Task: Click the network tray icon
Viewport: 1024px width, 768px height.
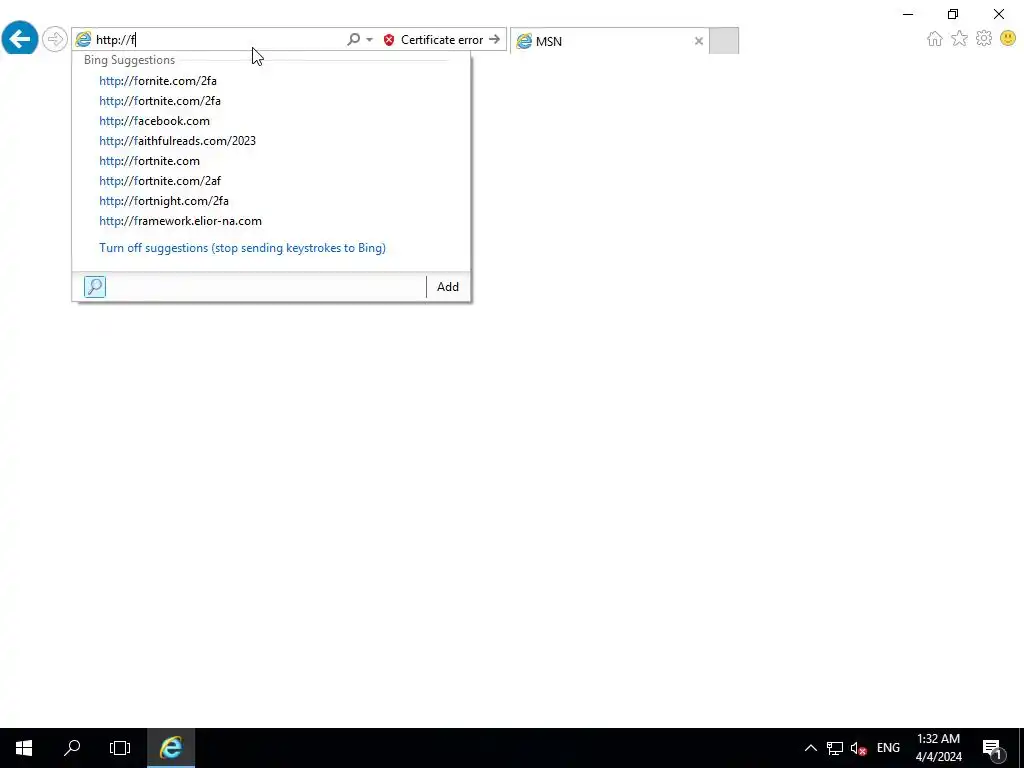Action: (x=835, y=748)
